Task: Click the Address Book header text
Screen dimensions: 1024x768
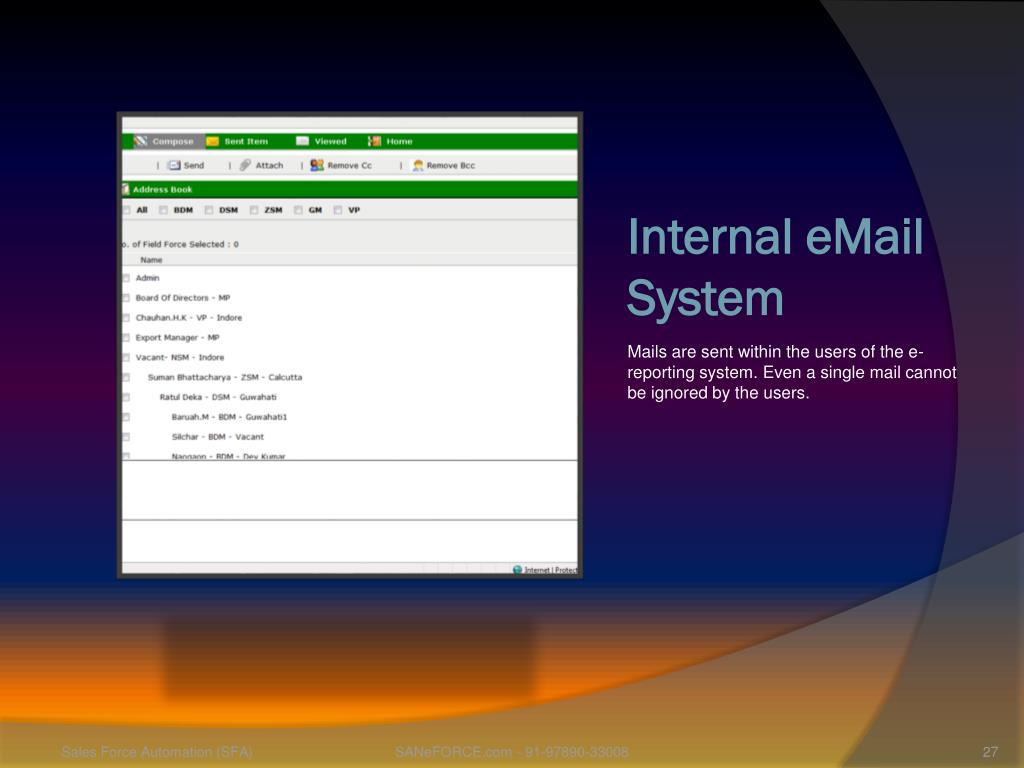Action: point(163,189)
